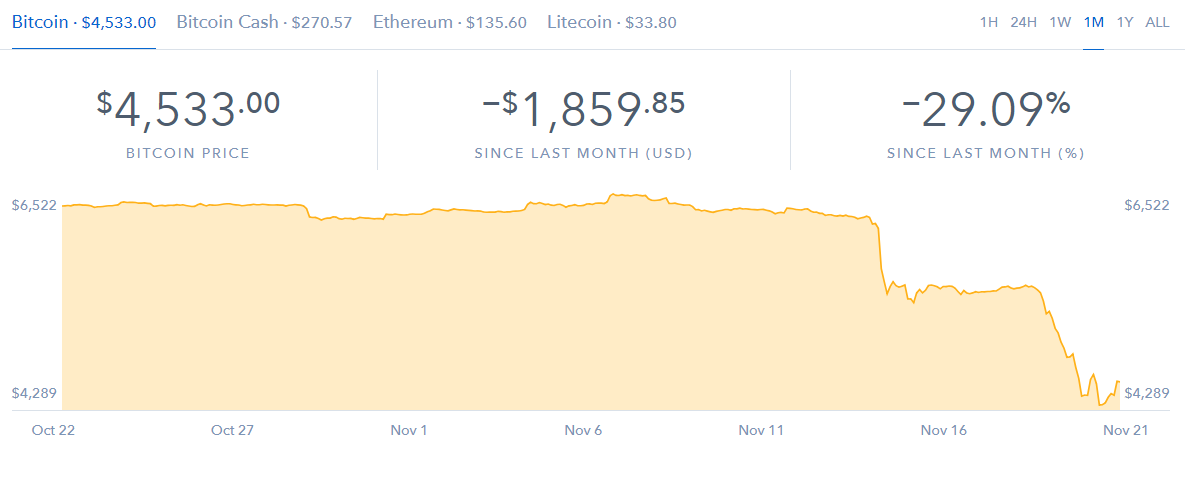
Task: Click the Nov 1 date label
Action: (408, 430)
